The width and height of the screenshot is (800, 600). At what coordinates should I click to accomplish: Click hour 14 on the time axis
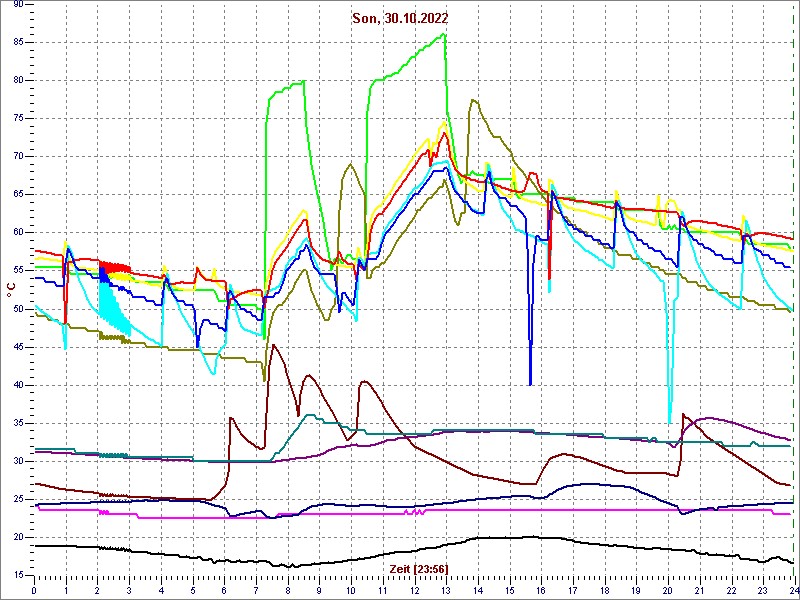point(477,590)
